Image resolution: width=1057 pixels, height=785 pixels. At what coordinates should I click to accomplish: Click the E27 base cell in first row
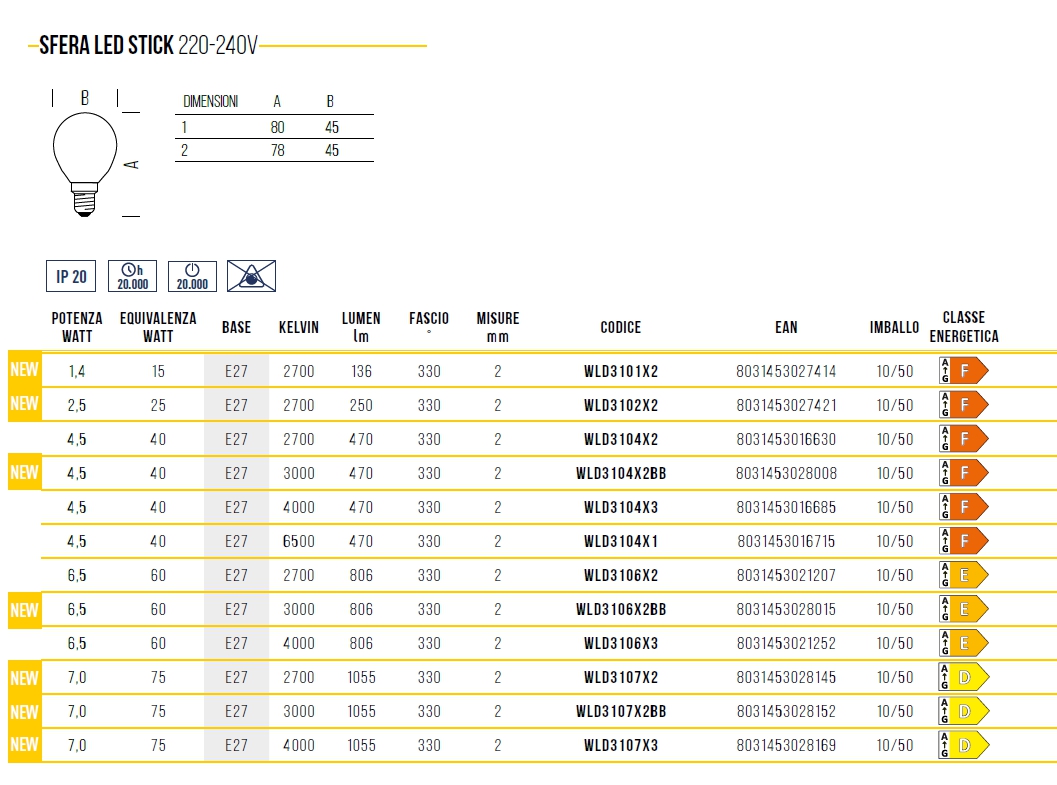(x=236, y=371)
